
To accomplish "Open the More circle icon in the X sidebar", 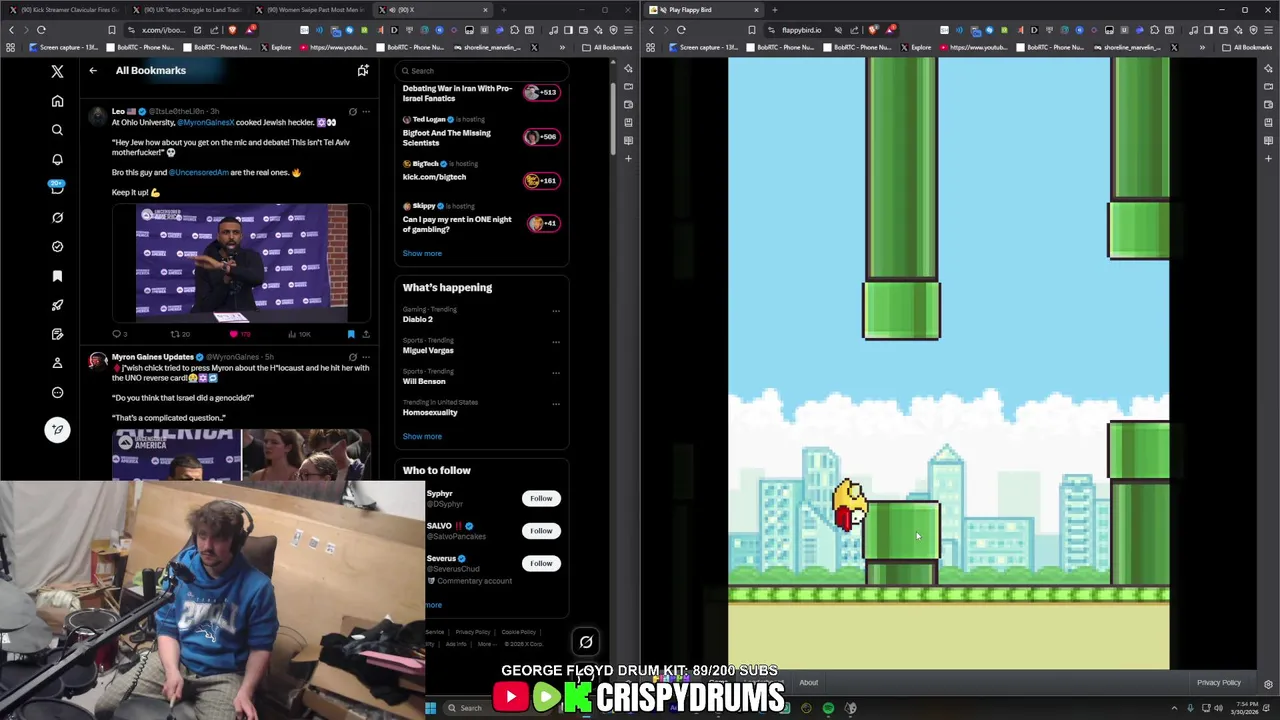I will (x=57, y=392).
